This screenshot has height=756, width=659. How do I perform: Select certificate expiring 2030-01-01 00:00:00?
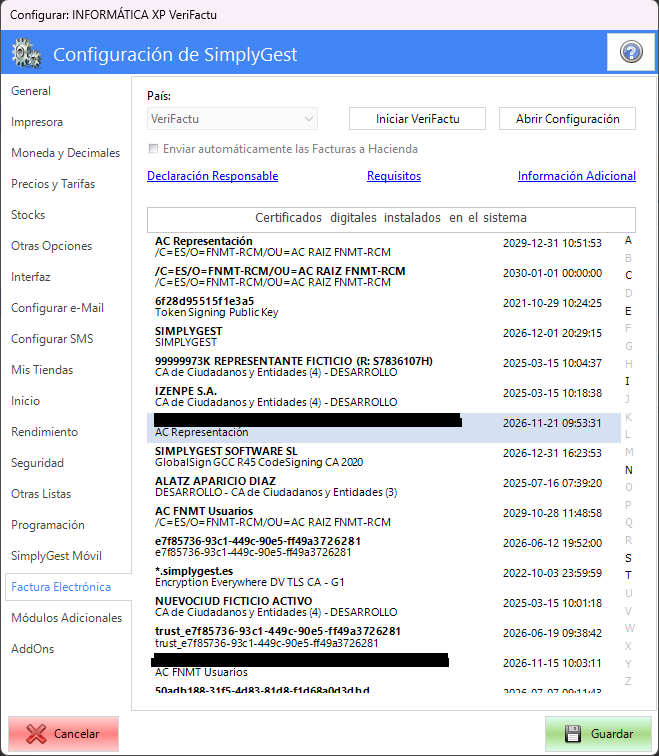384,276
